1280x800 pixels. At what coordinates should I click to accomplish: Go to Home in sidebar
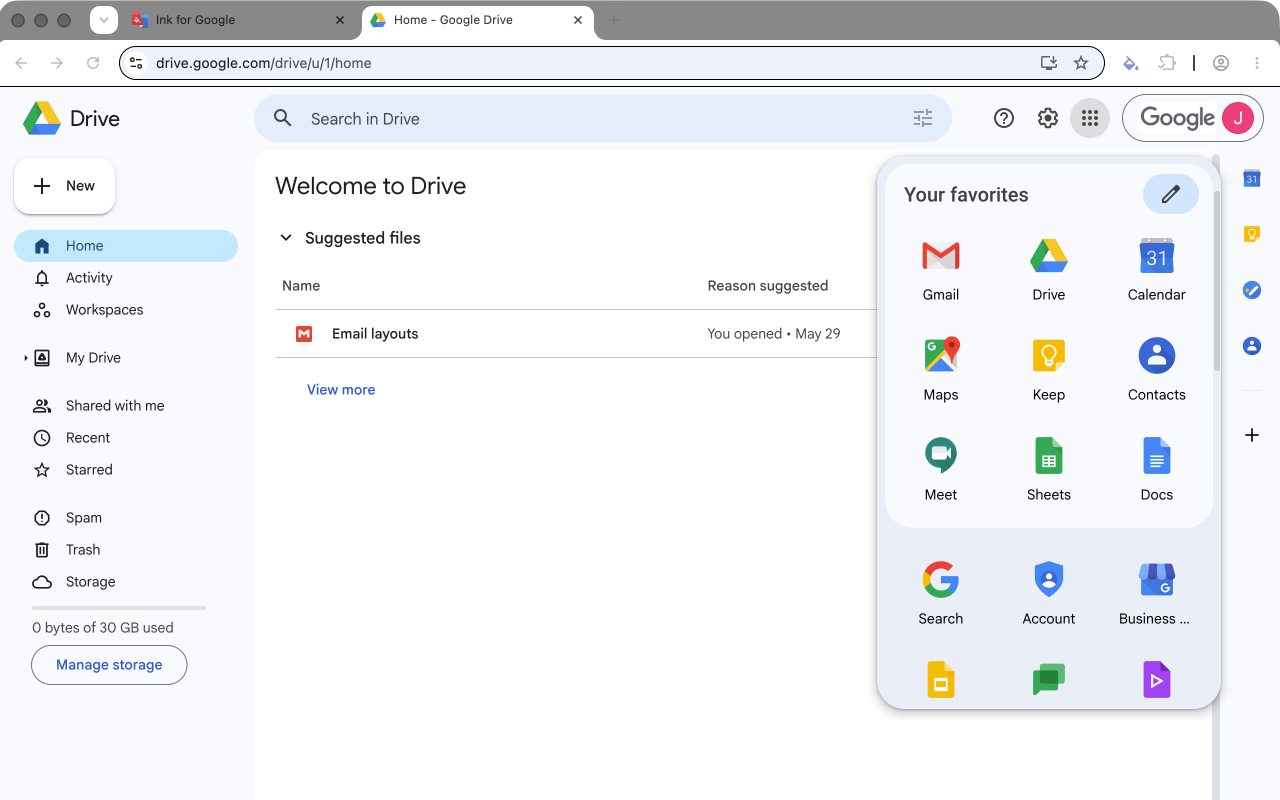126,246
